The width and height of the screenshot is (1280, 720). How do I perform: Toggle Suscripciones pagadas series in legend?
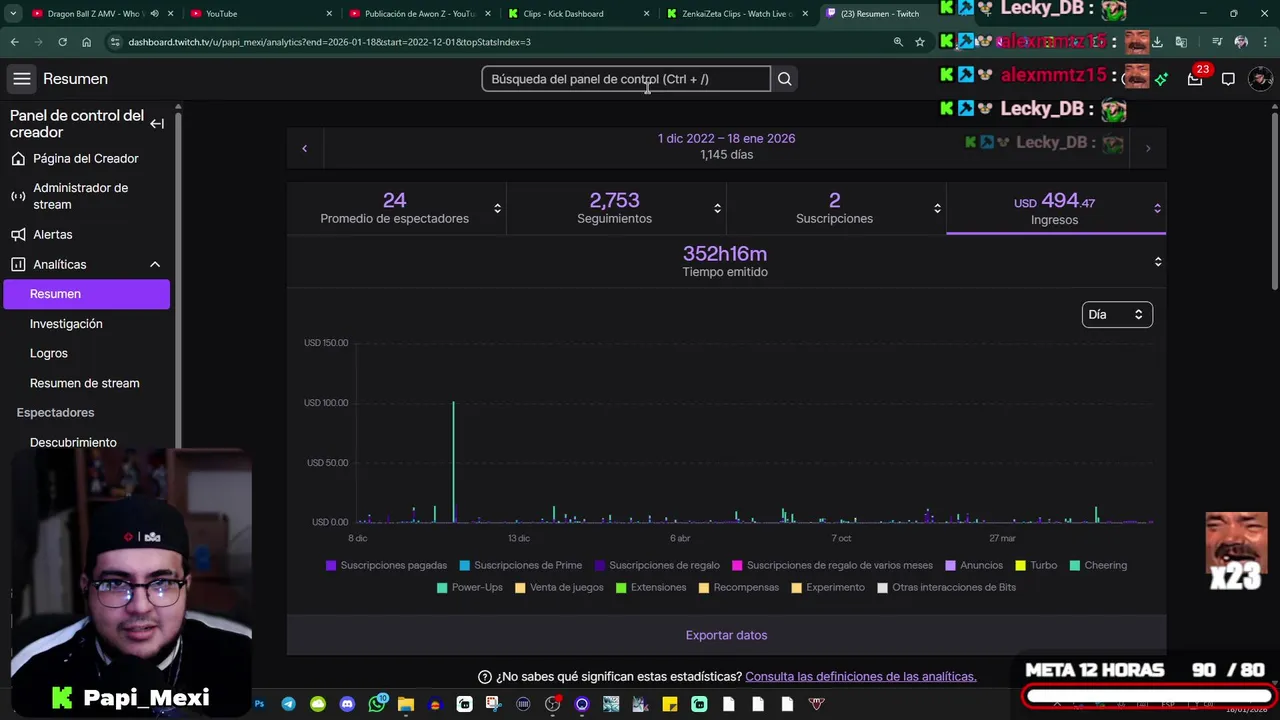tap(386, 565)
